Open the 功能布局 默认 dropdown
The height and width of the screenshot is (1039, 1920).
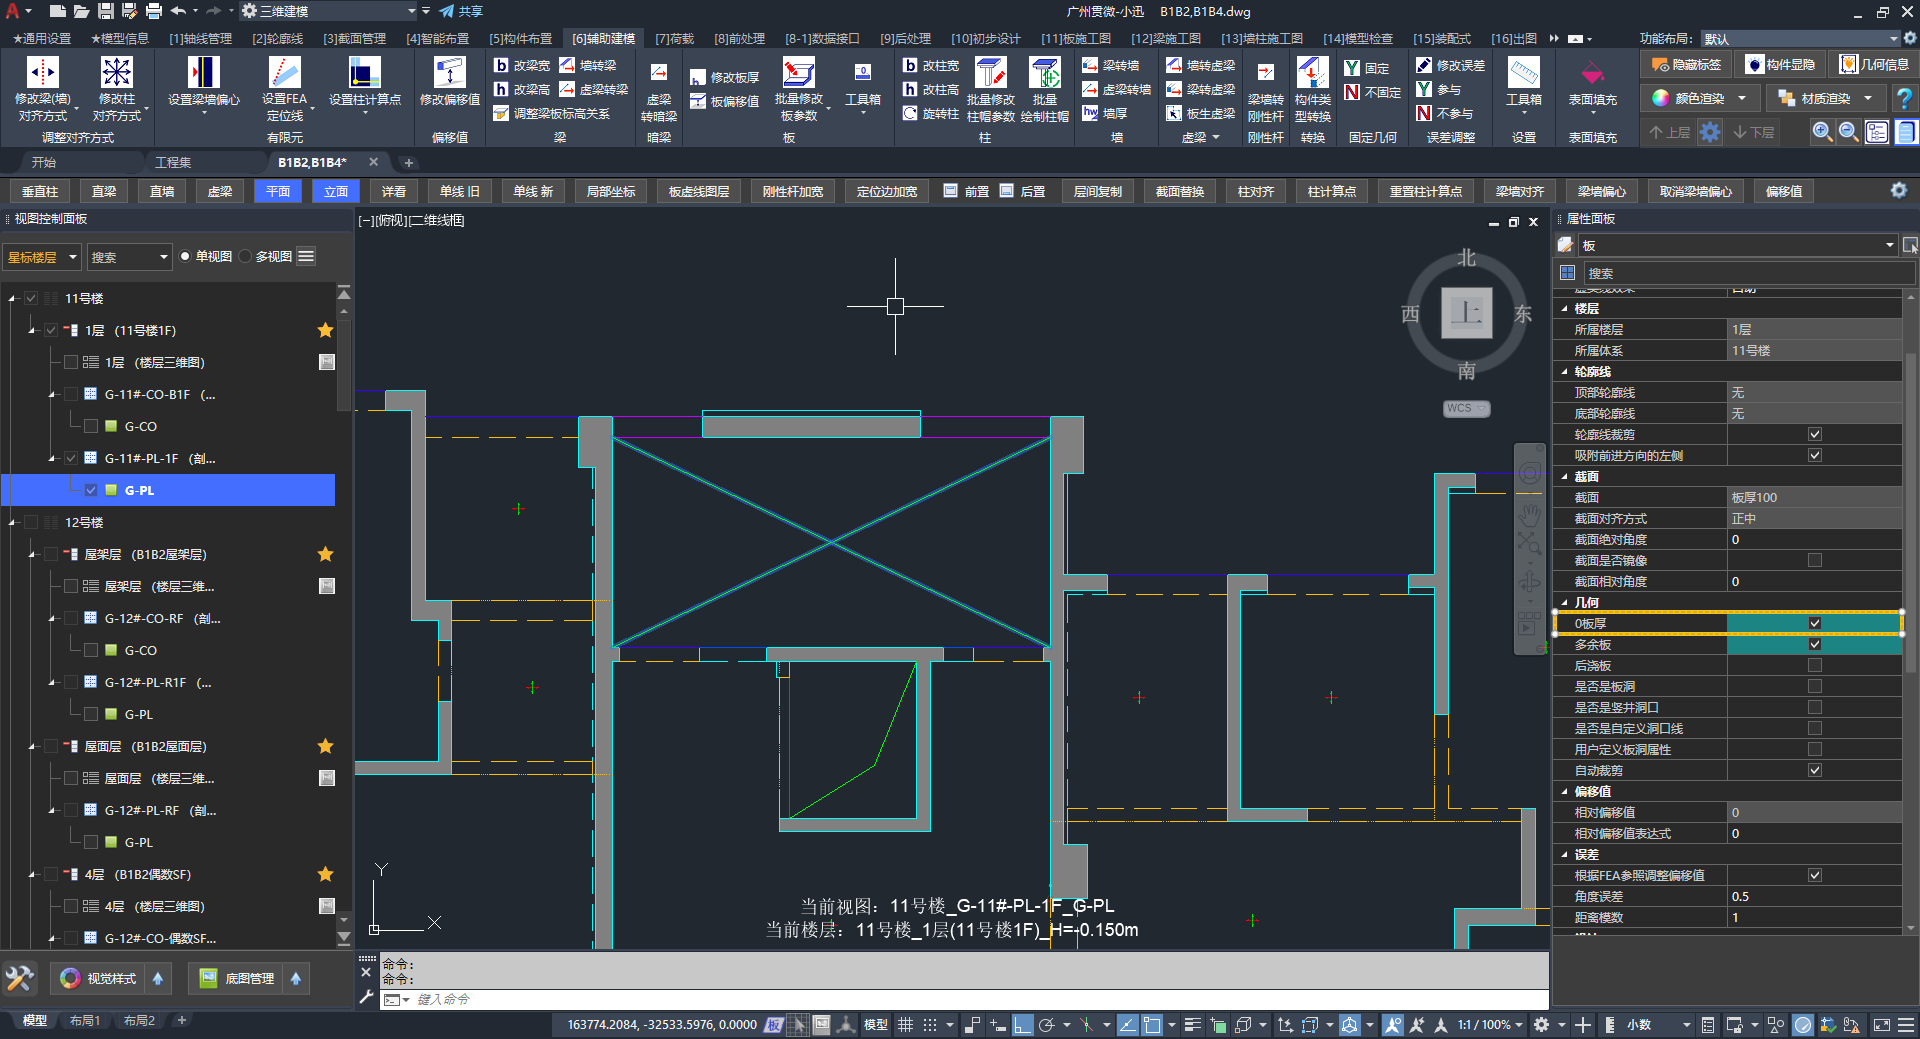(x=1800, y=38)
